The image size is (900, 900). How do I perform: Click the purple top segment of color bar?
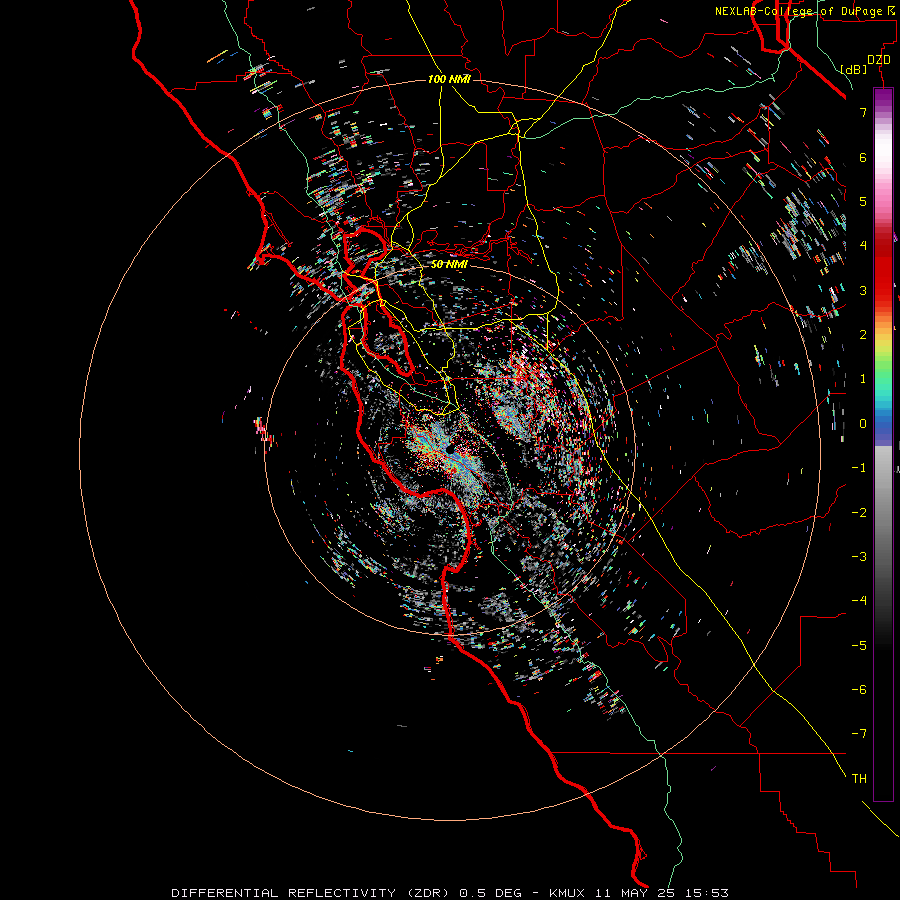[x=883, y=96]
